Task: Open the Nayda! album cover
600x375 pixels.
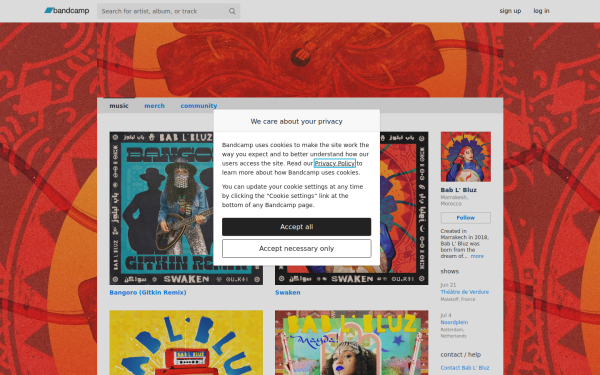Action: click(351, 342)
